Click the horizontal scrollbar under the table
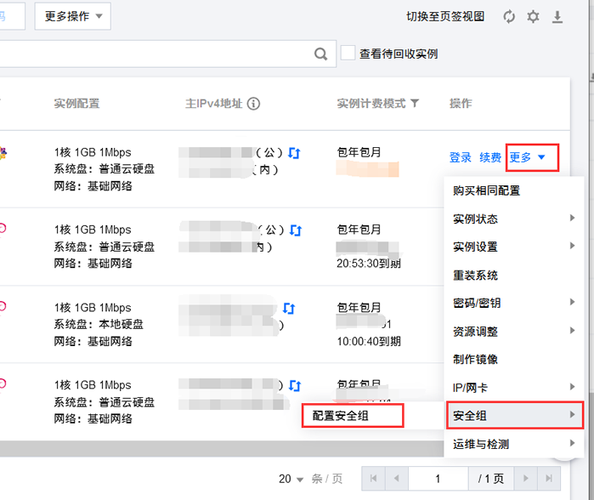 tap(222, 448)
